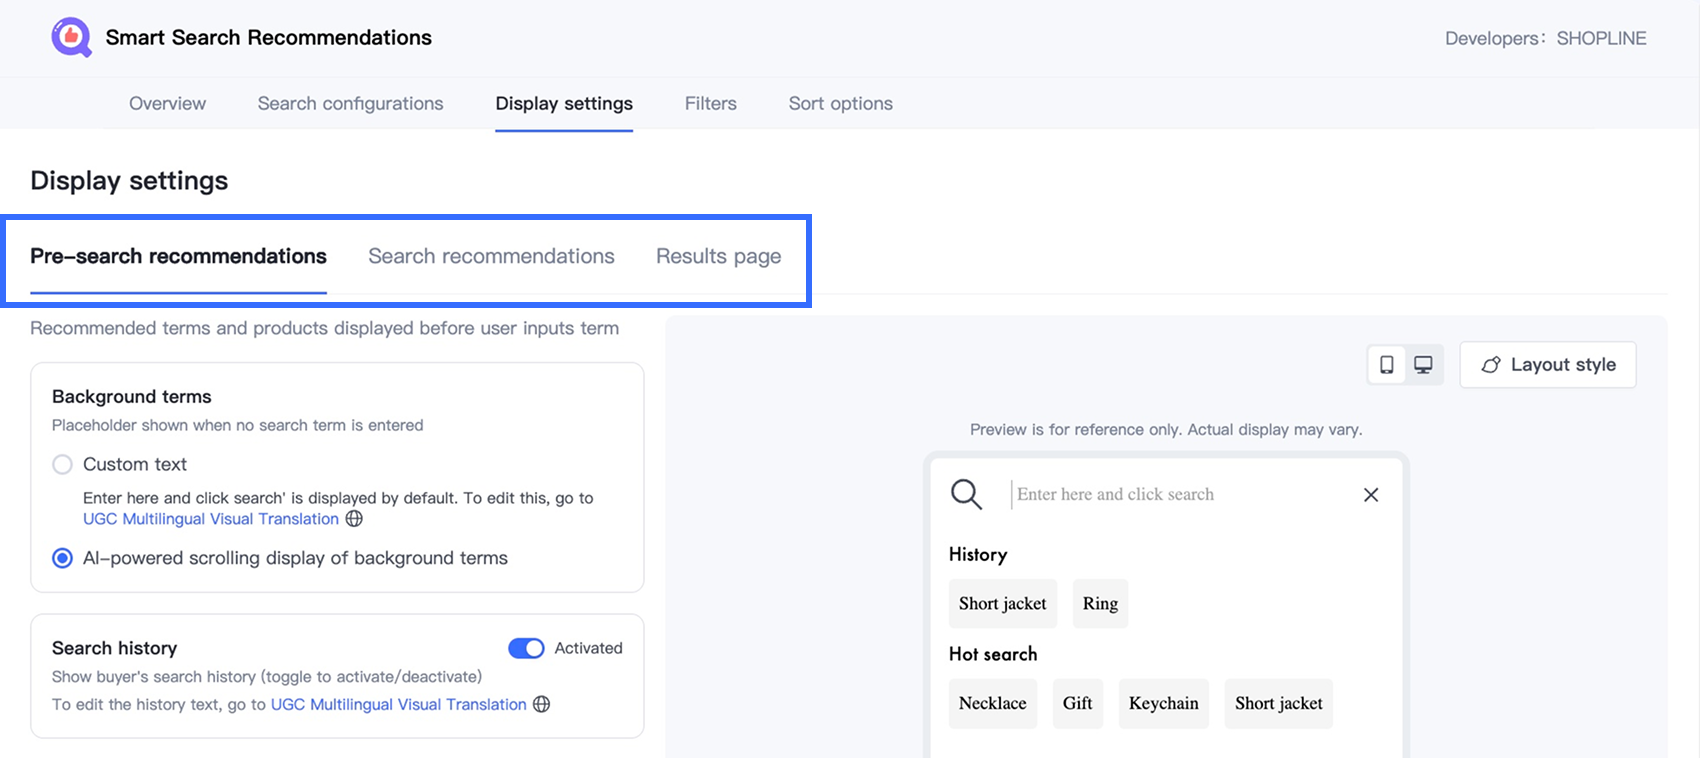The width and height of the screenshot is (1700, 758).
Task: Toggle the Search history Activated switch
Action: [526, 648]
